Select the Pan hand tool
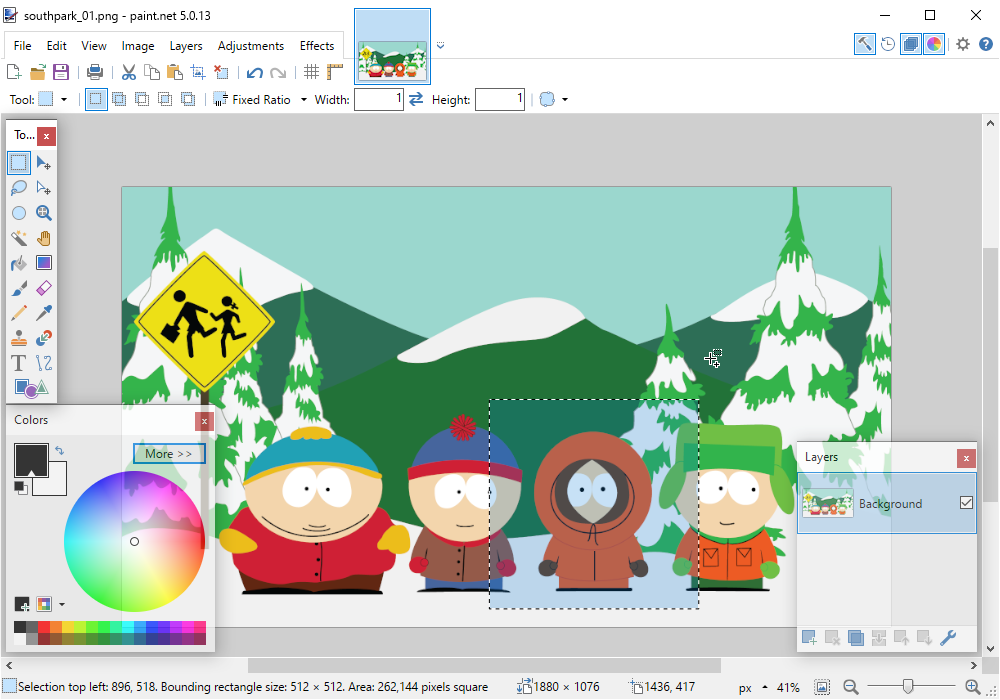The width and height of the screenshot is (1000, 700). [x=43, y=238]
